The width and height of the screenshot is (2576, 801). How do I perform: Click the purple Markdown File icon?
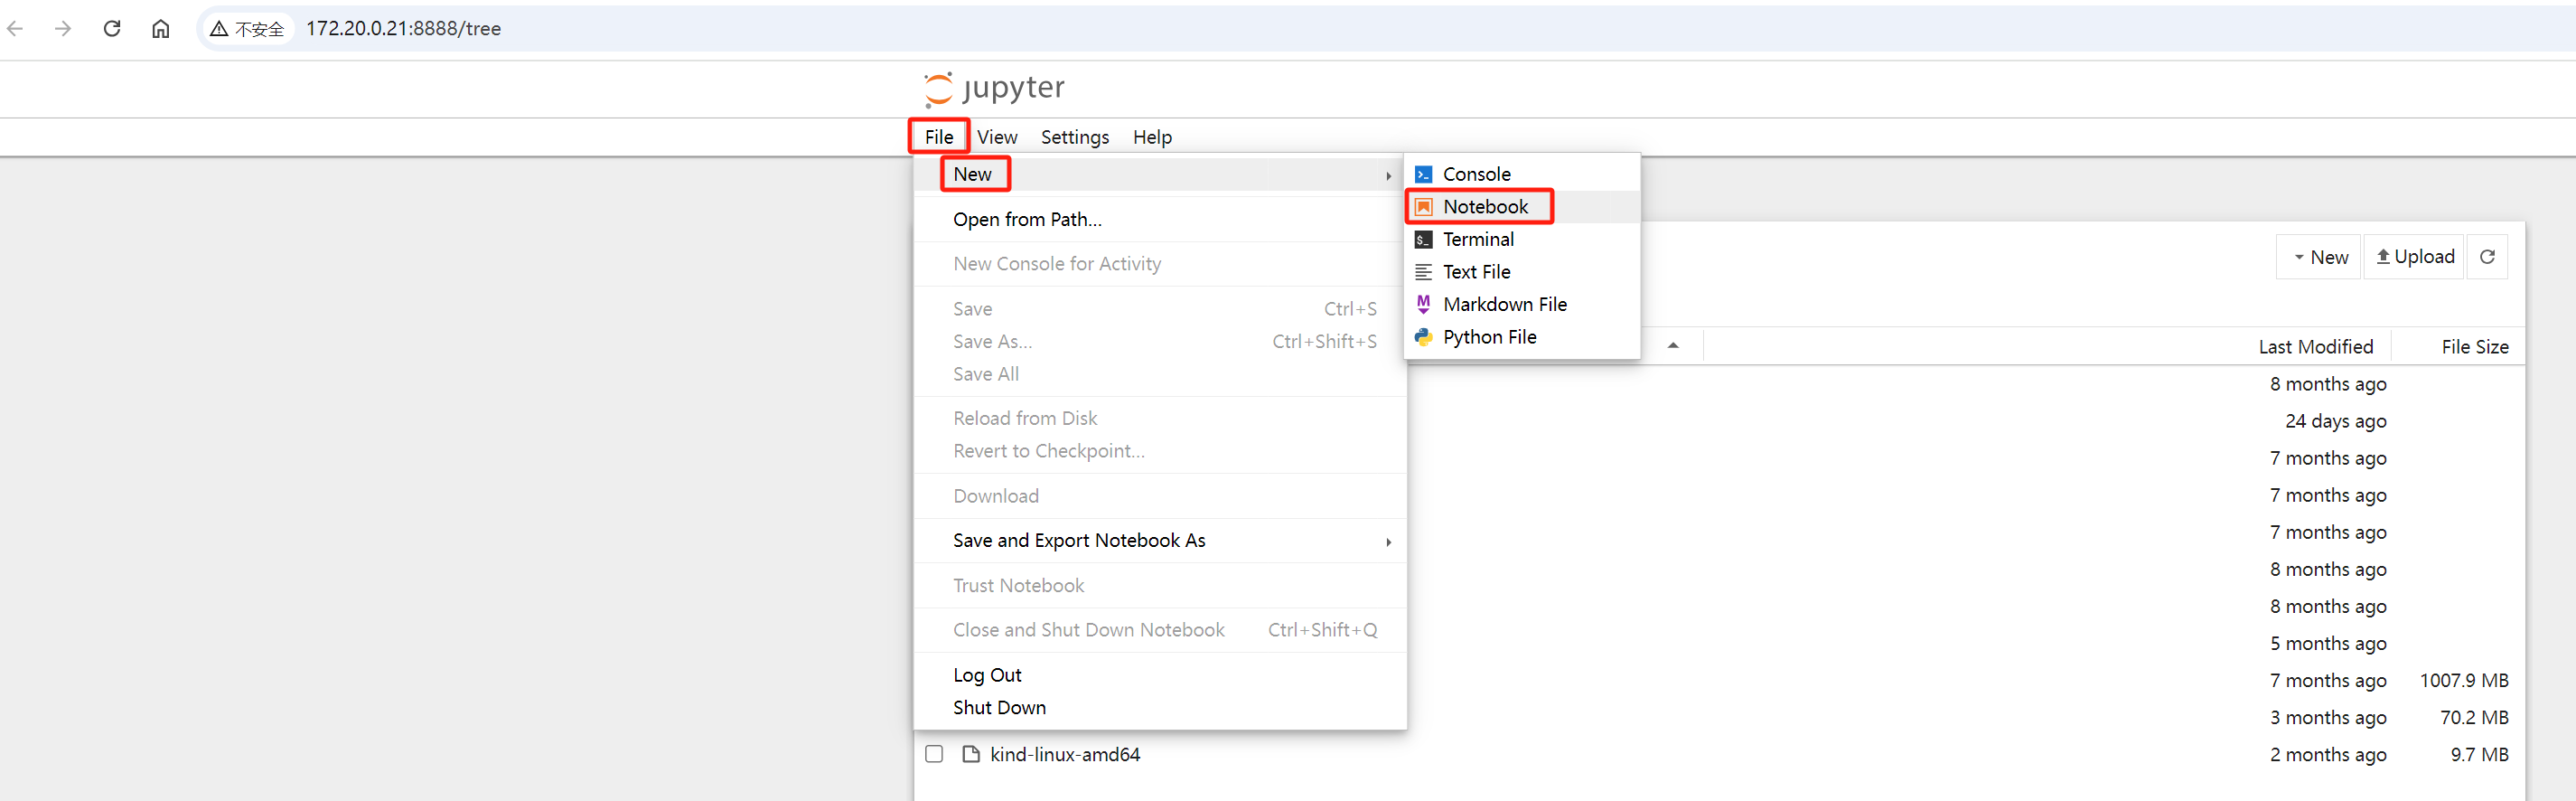1423,304
